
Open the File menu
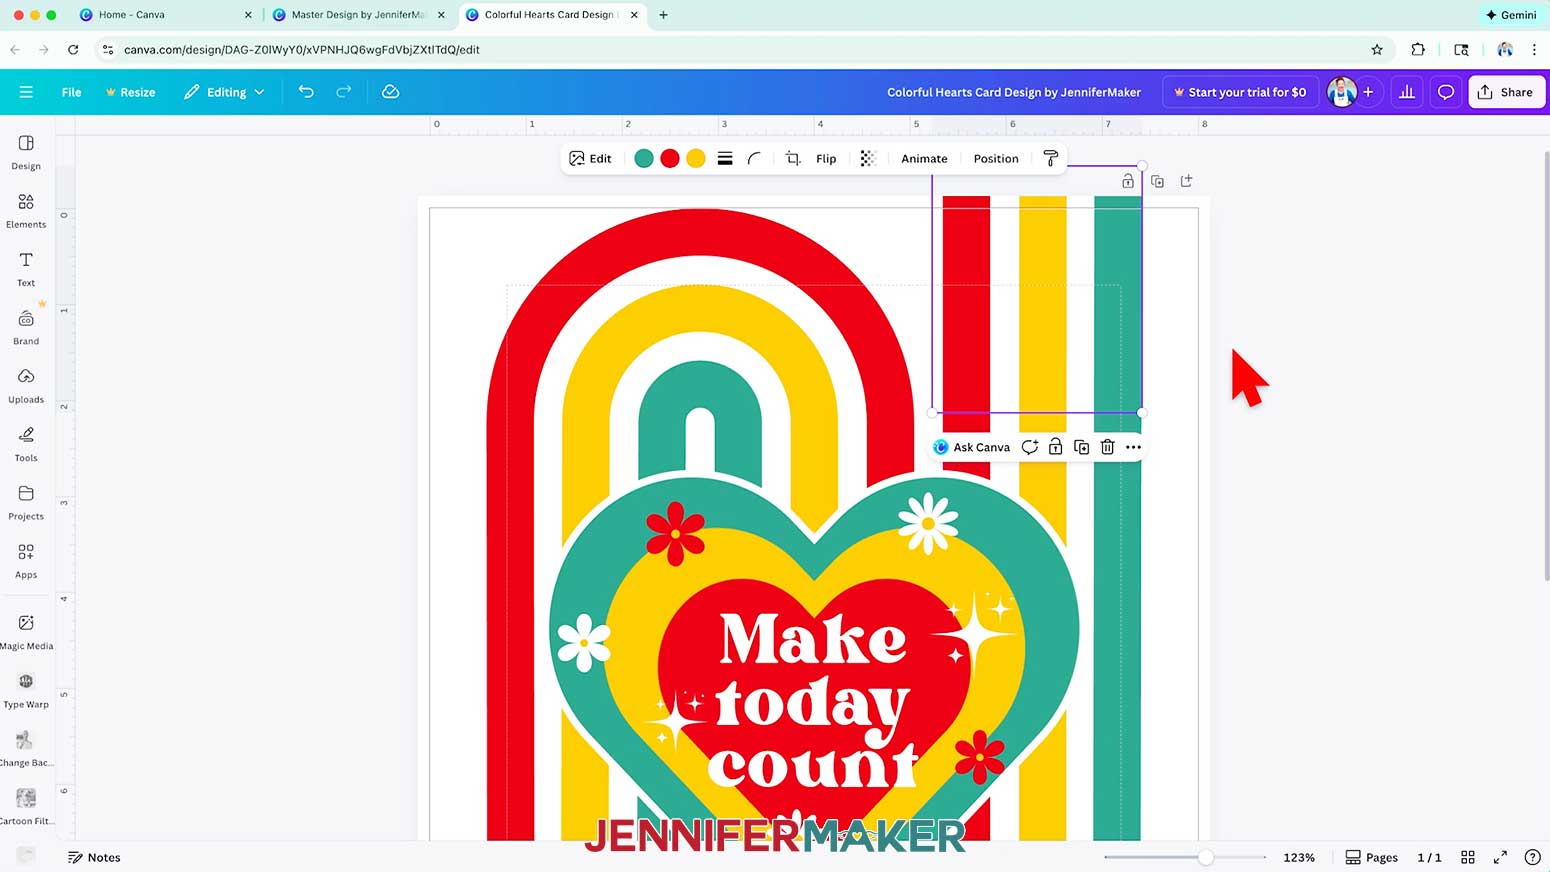point(71,92)
